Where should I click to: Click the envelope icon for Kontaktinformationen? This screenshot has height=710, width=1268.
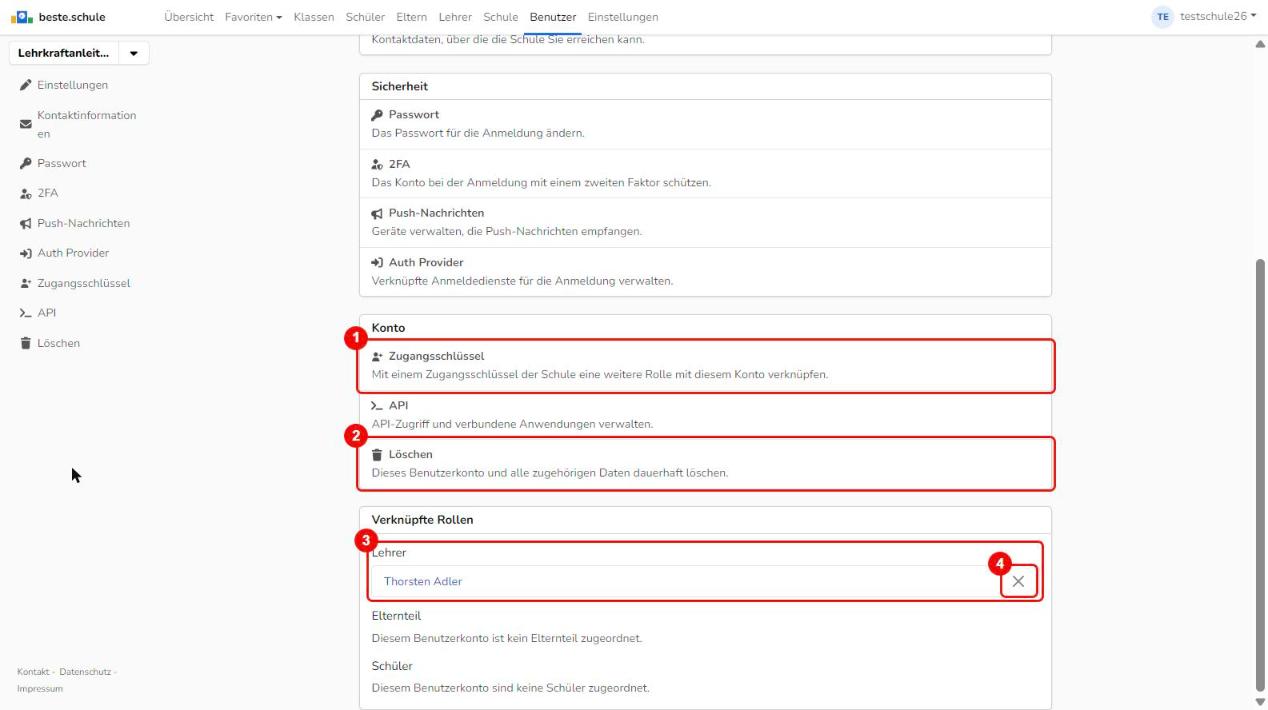[25, 124]
